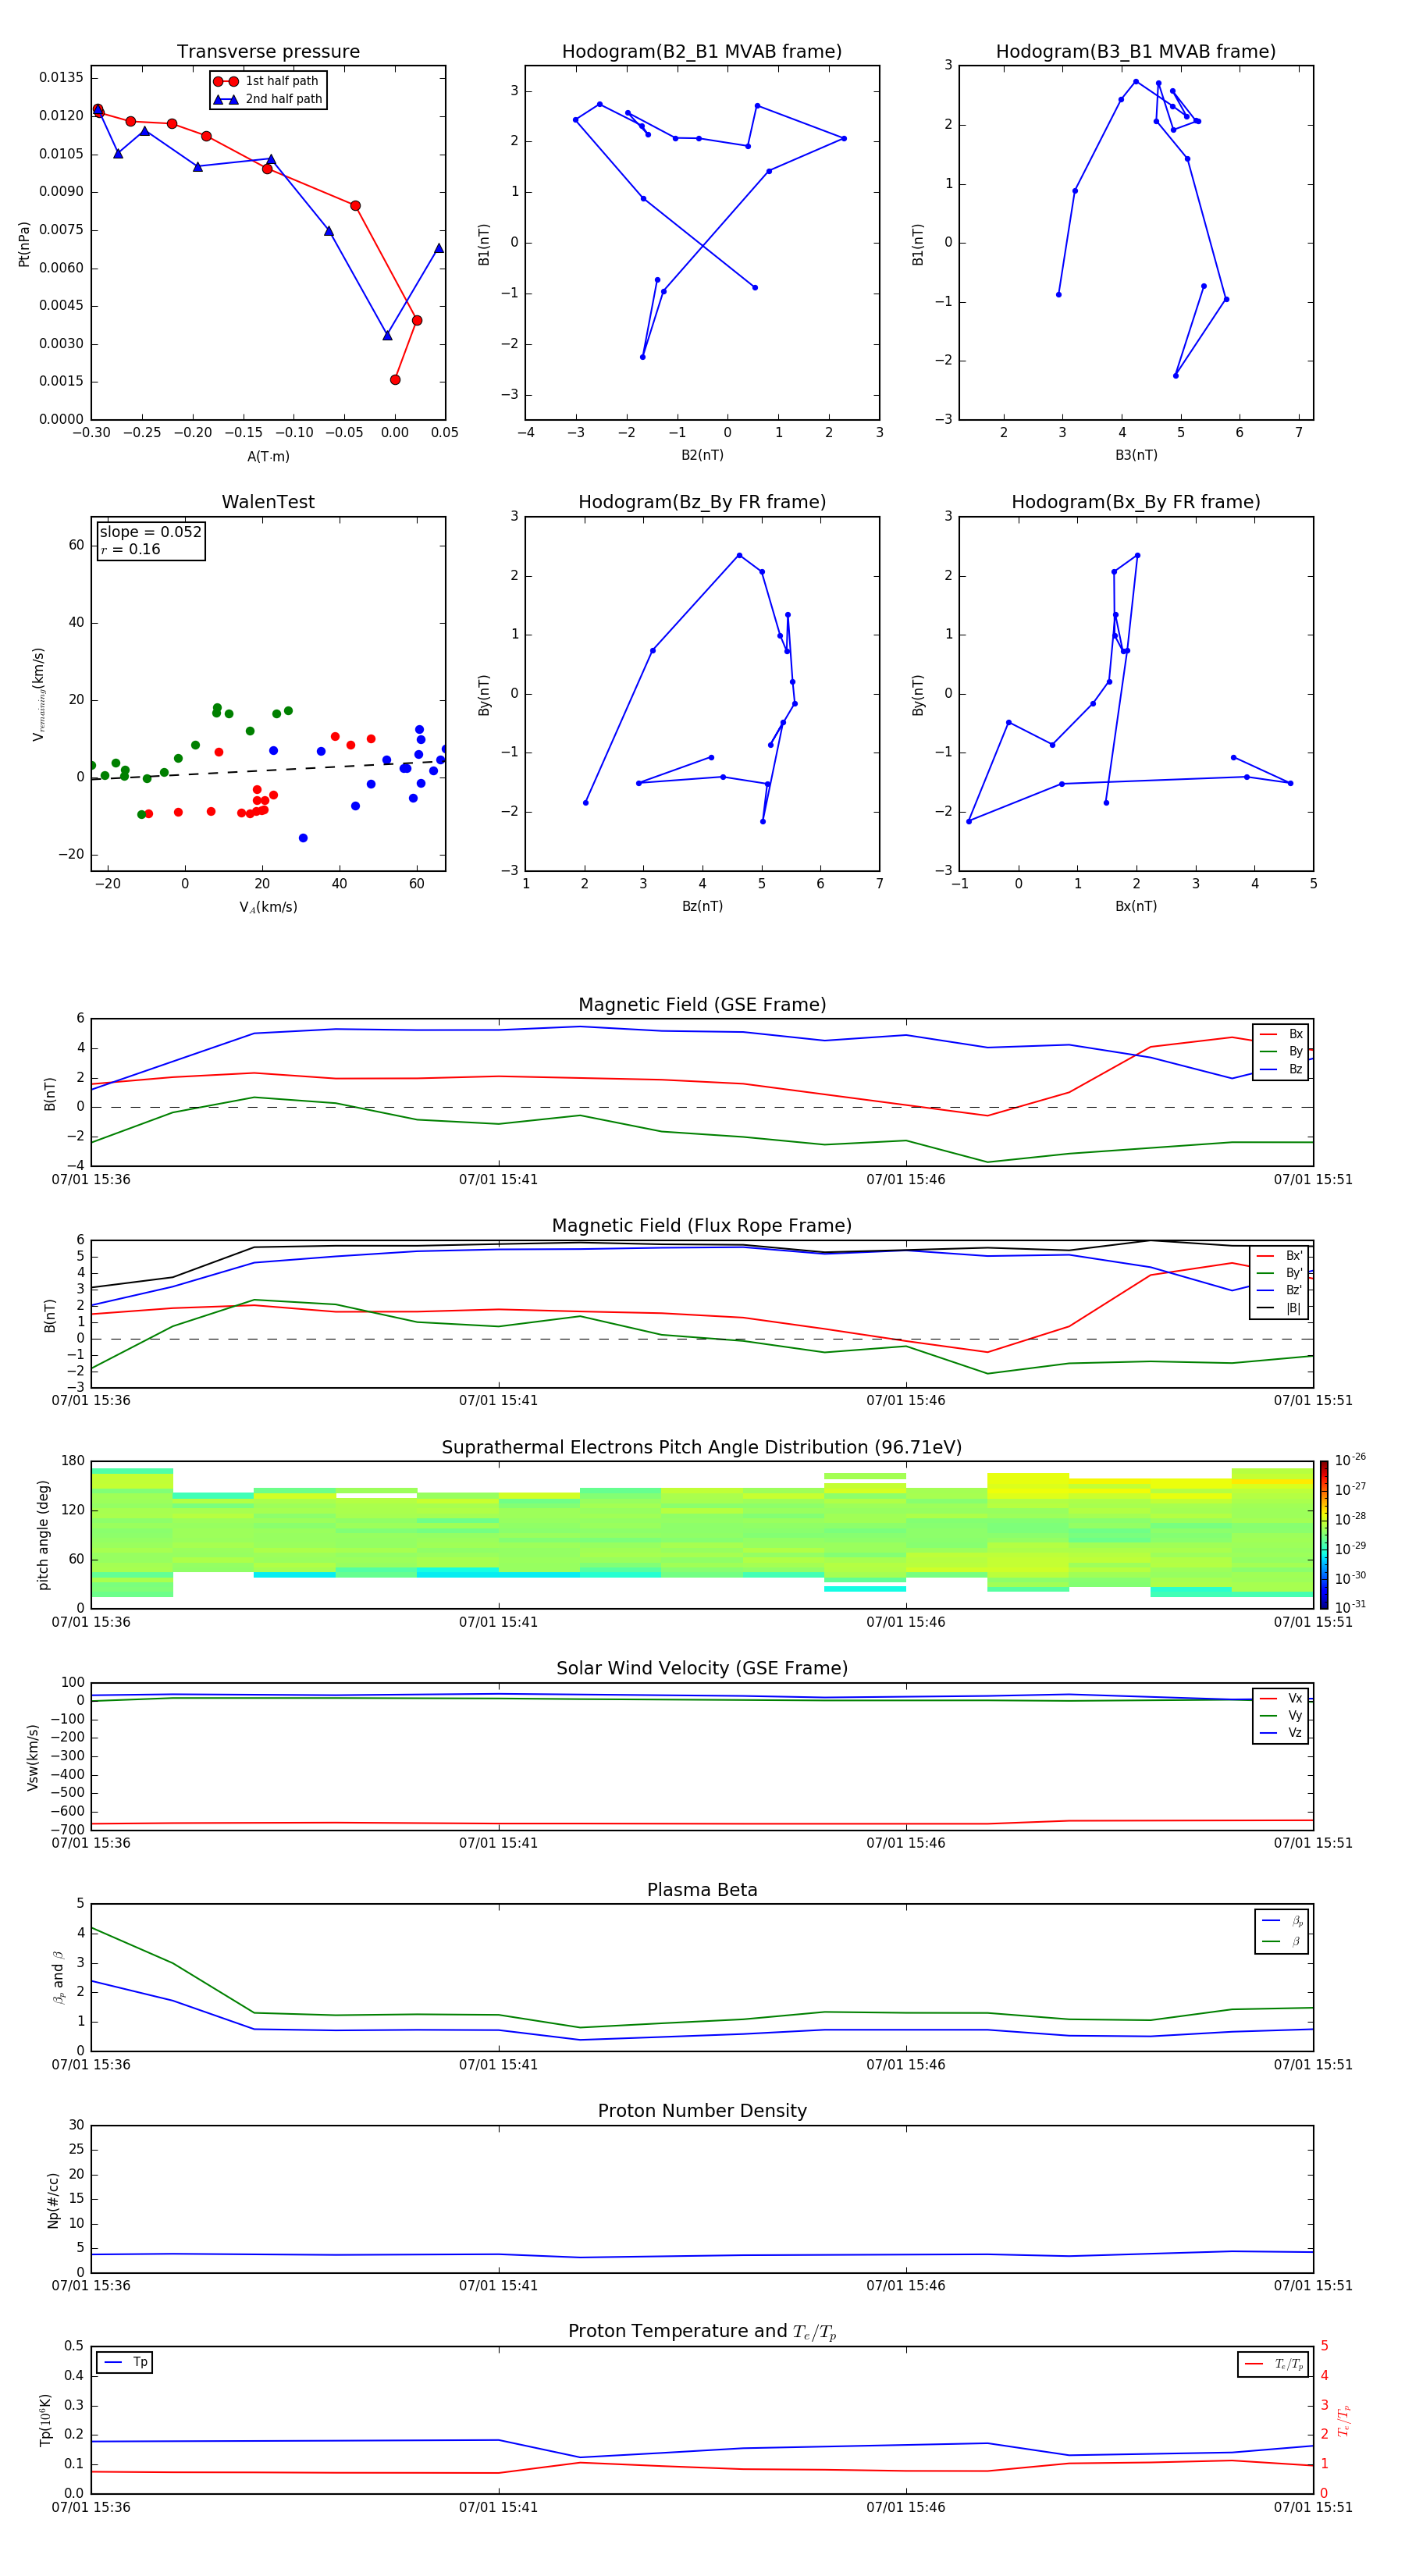Click the 'Hodogram(Bx_By FR frame)' title
Screen dimensions: 1405x2576
1136,502
